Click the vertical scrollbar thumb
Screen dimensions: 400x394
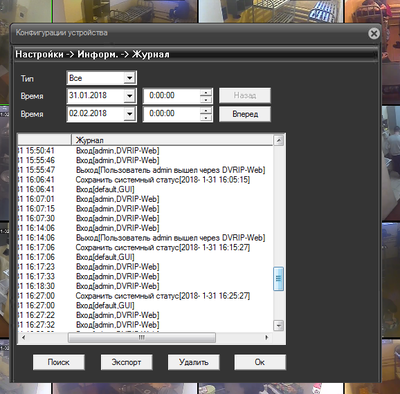point(278,279)
